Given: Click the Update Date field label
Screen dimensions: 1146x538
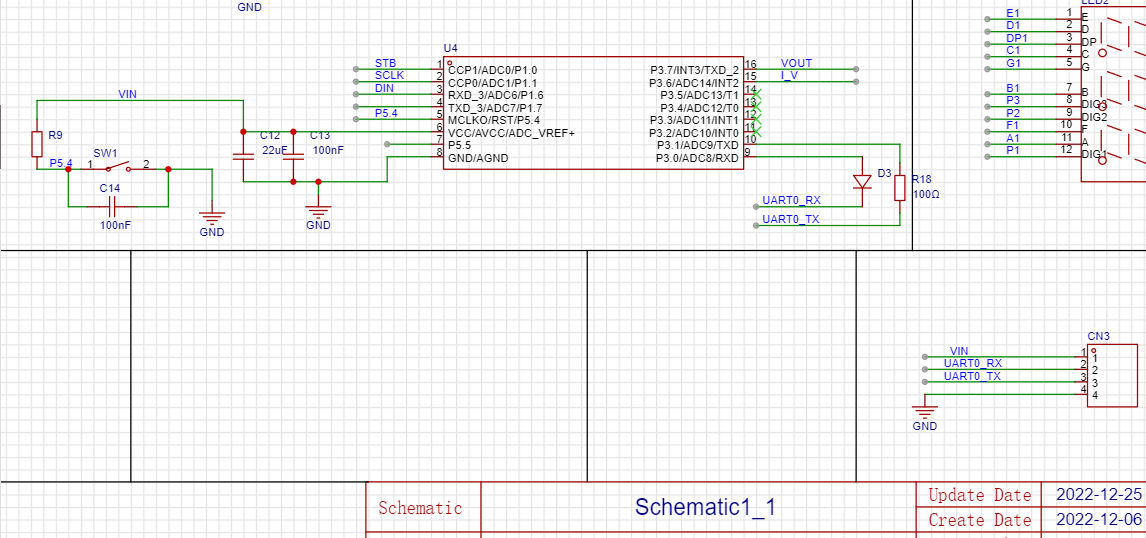Looking at the screenshot, I should 979,495.
